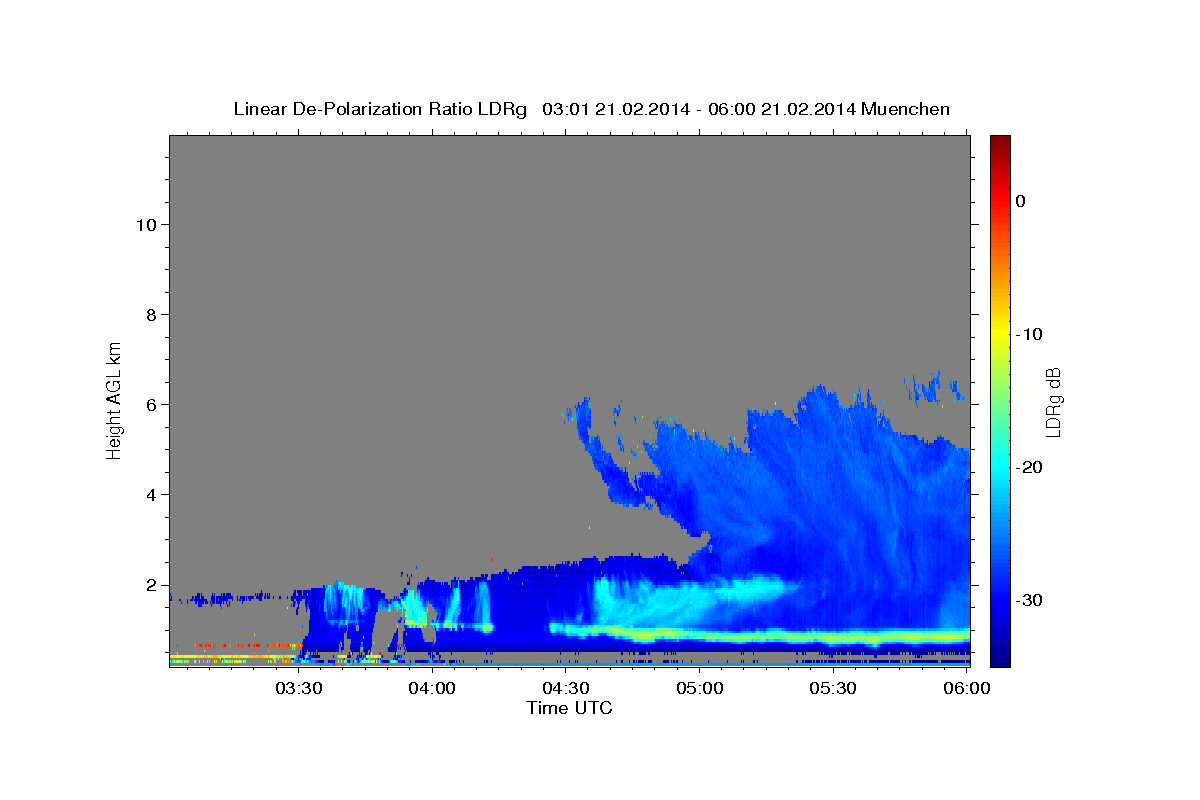Screen dimensions: 1200x800
Task: Click the "Time UTC" axis label
Action: pos(569,708)
